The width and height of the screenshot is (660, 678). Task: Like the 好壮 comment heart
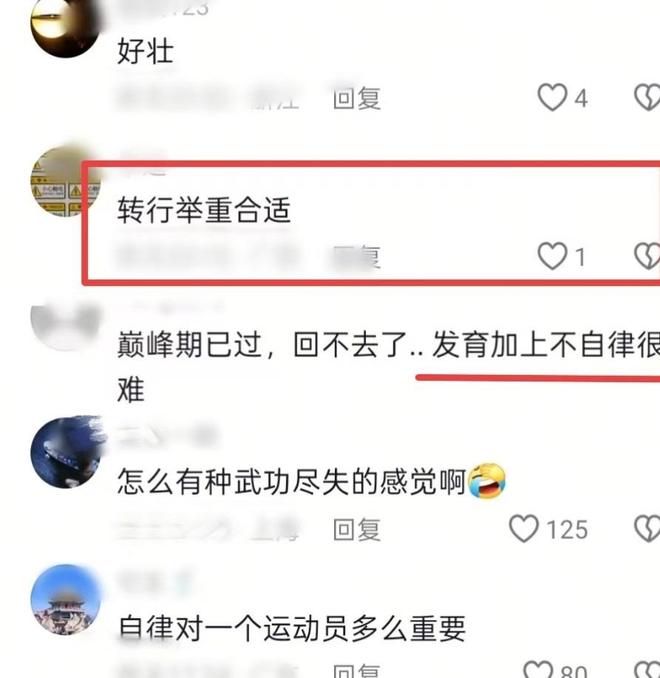click(x=552, y=97)
